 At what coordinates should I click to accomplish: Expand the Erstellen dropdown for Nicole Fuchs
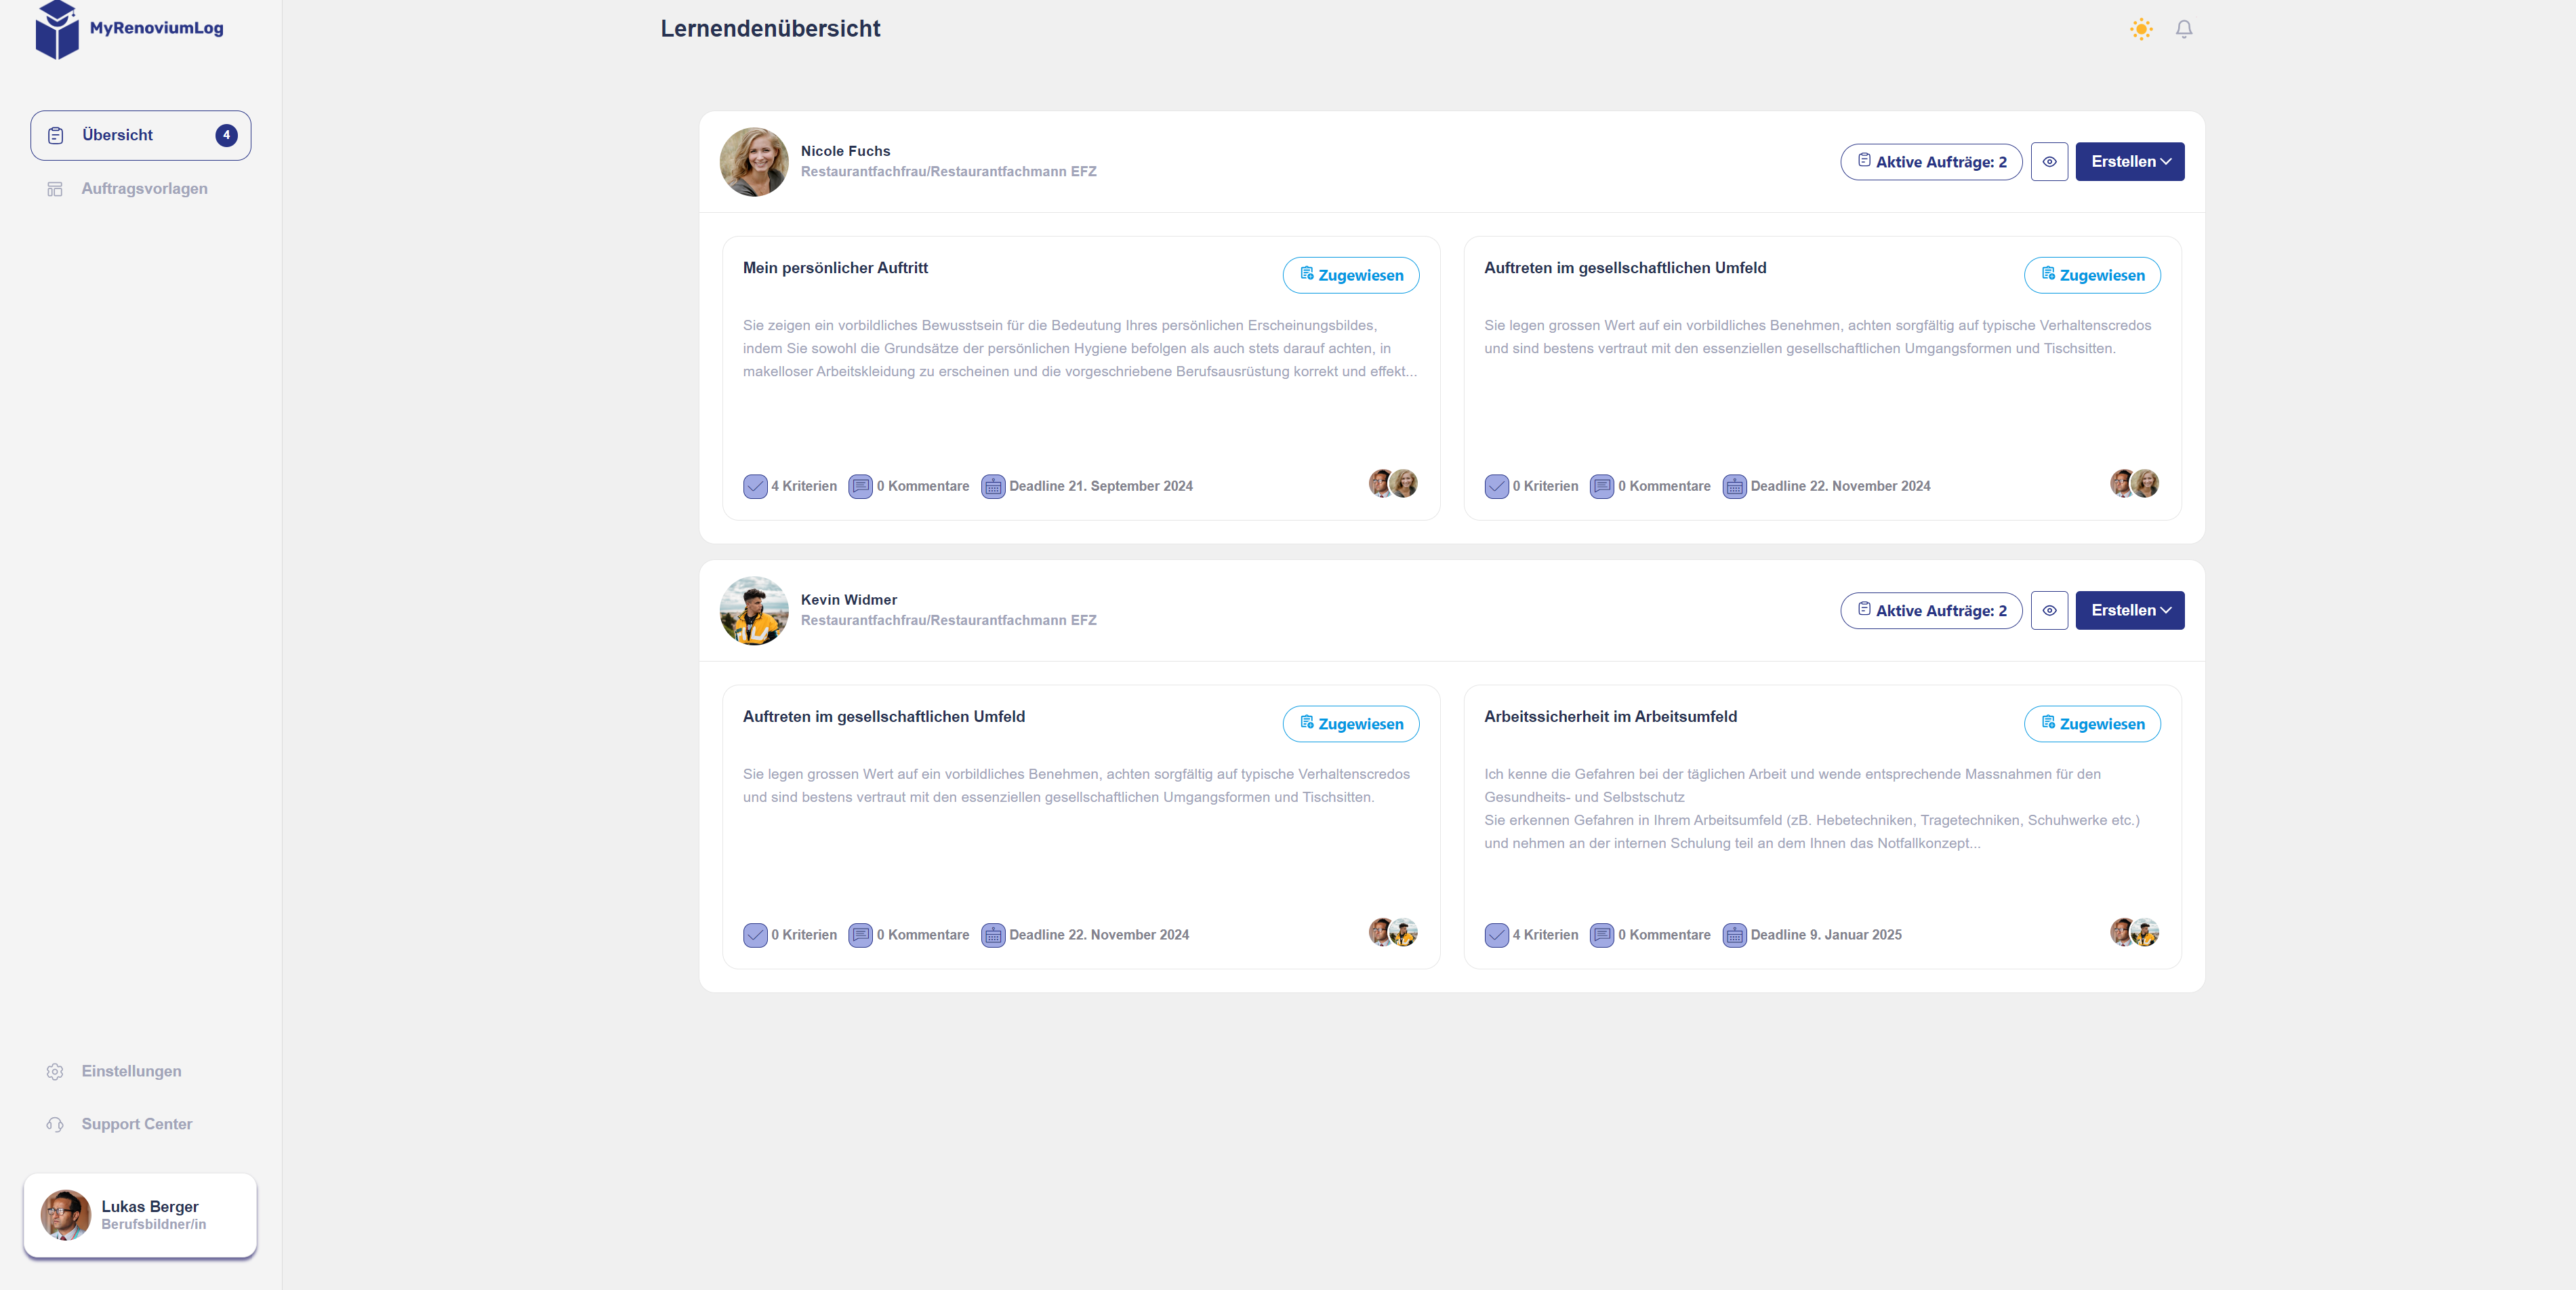pos(2130,162)
